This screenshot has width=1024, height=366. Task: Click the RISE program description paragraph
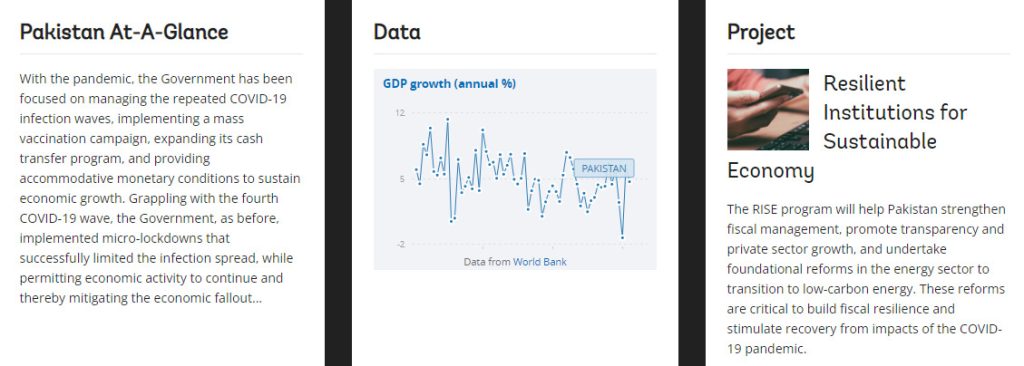coord(865,279)
